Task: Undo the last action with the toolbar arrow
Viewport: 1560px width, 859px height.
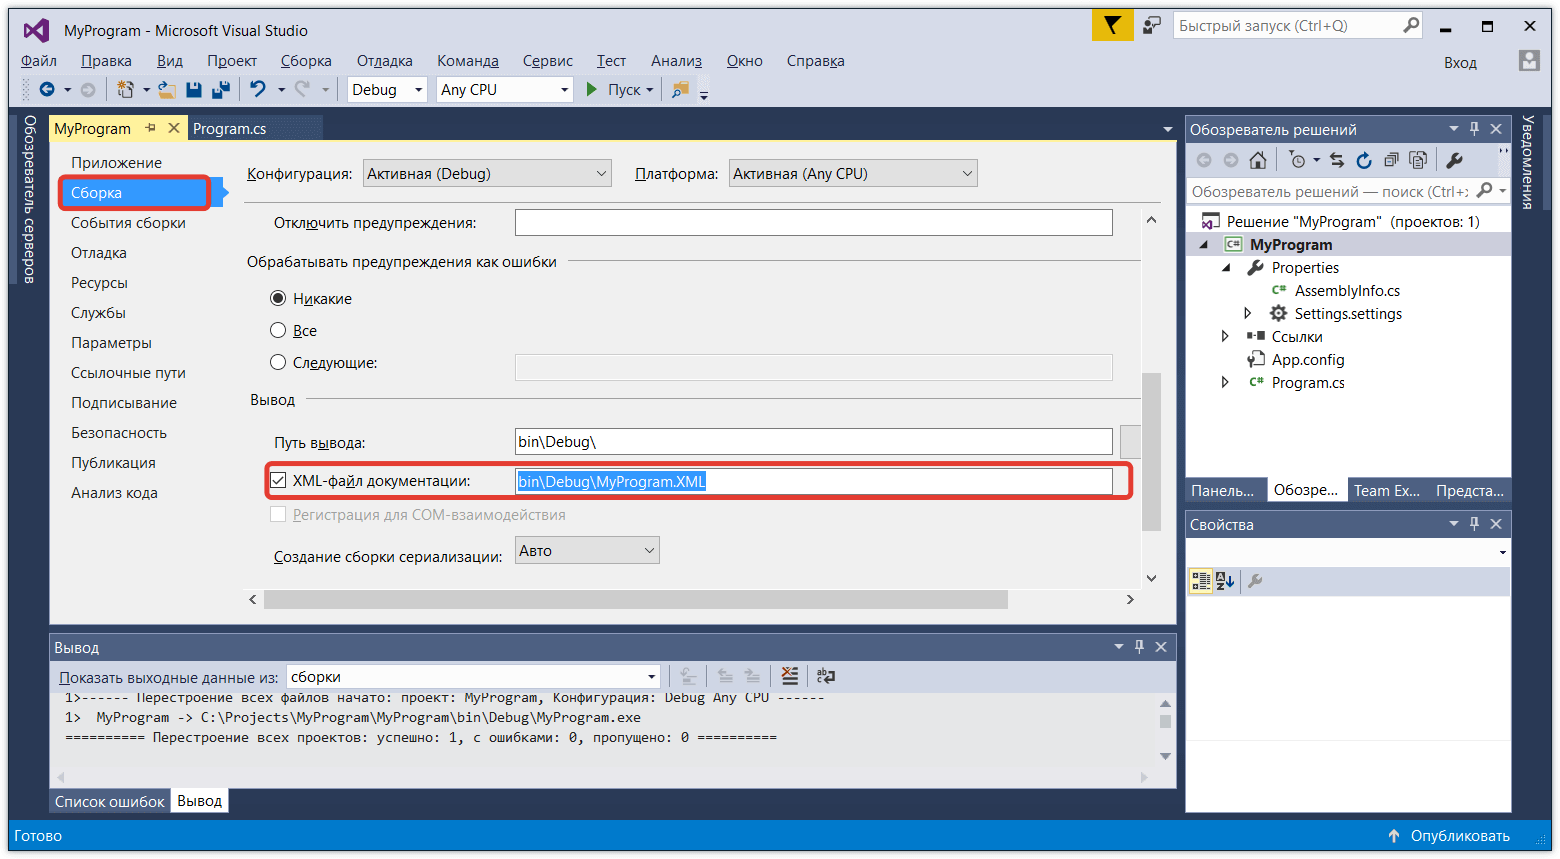Action: pos(258,90)
